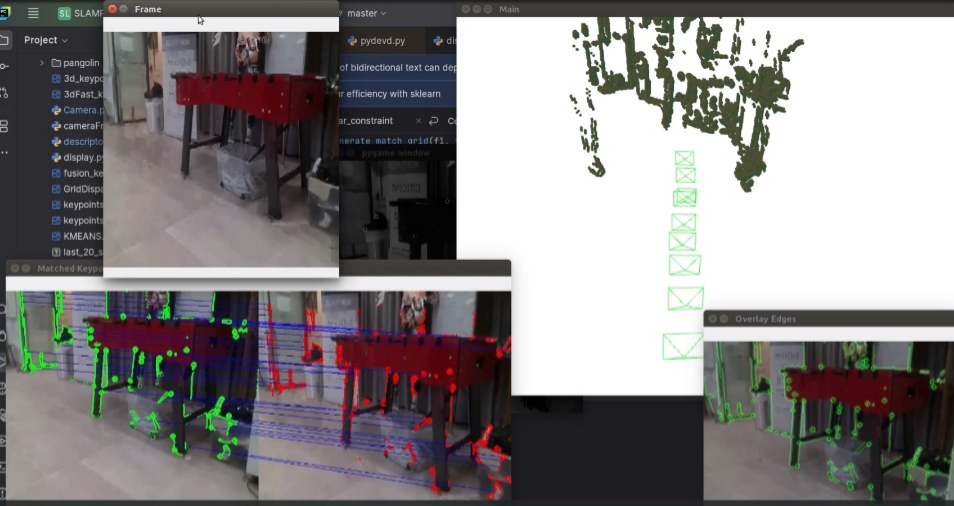Click Python icon beside display.py
The height and width of the screenshot is (506, 954).
click(56, 158)
